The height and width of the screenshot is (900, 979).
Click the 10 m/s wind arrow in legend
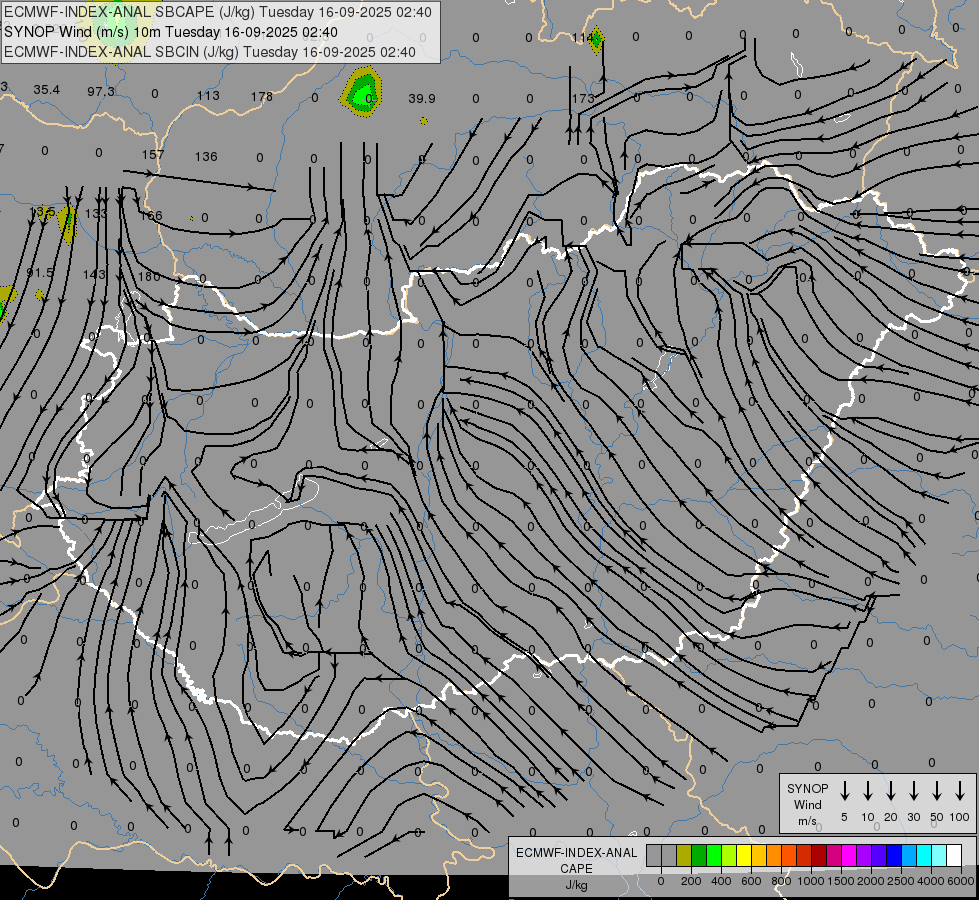tap(868, 791)
